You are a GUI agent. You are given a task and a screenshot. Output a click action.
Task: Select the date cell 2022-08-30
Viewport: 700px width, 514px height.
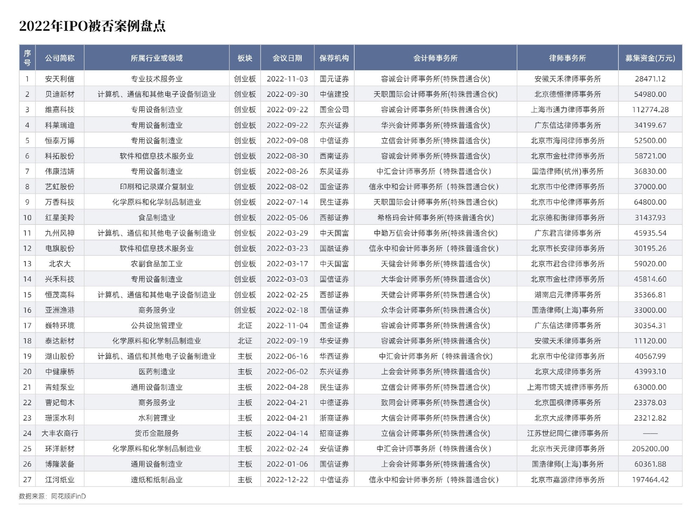click(288, 156)
